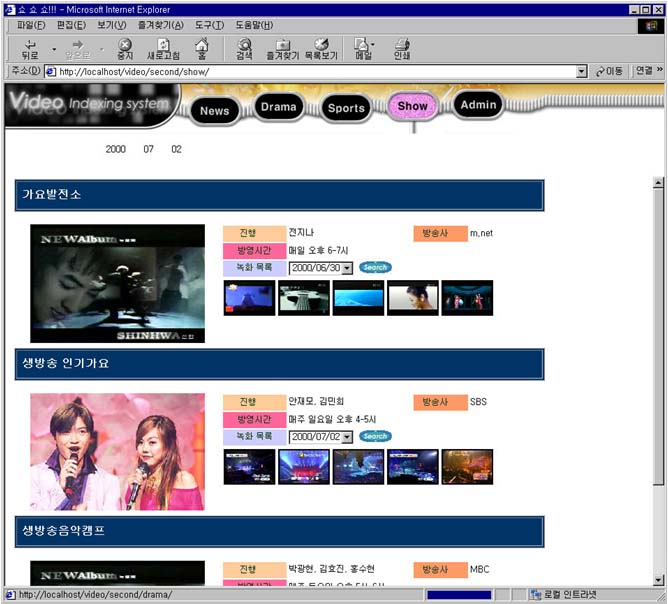The width and height of the screenshot is (668, 604).
Task: Open the 파일(F) menu
Action: (30, 24)
